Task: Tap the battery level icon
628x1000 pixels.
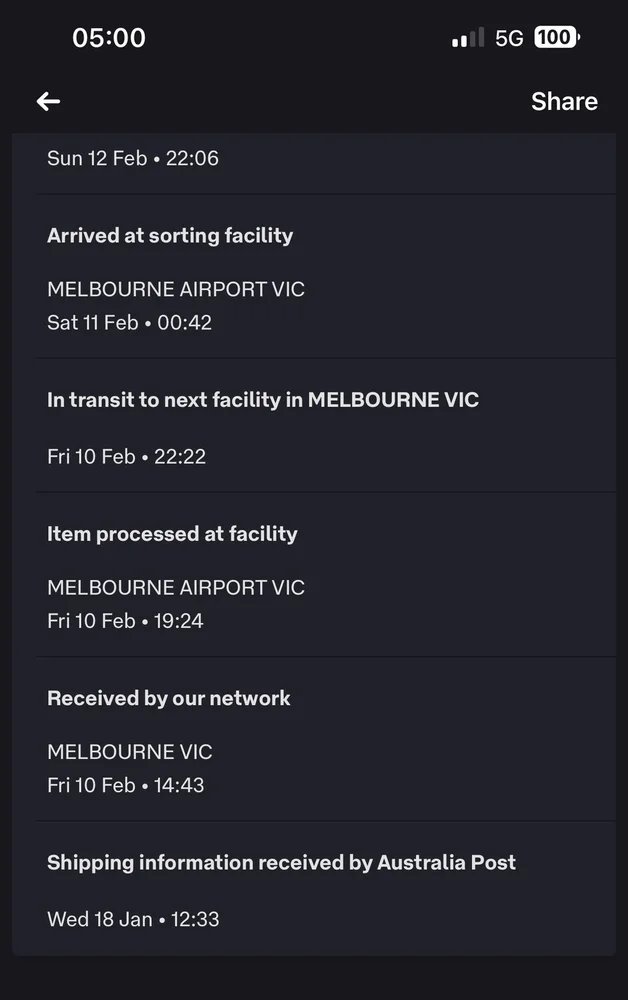Action: [556, 38]
